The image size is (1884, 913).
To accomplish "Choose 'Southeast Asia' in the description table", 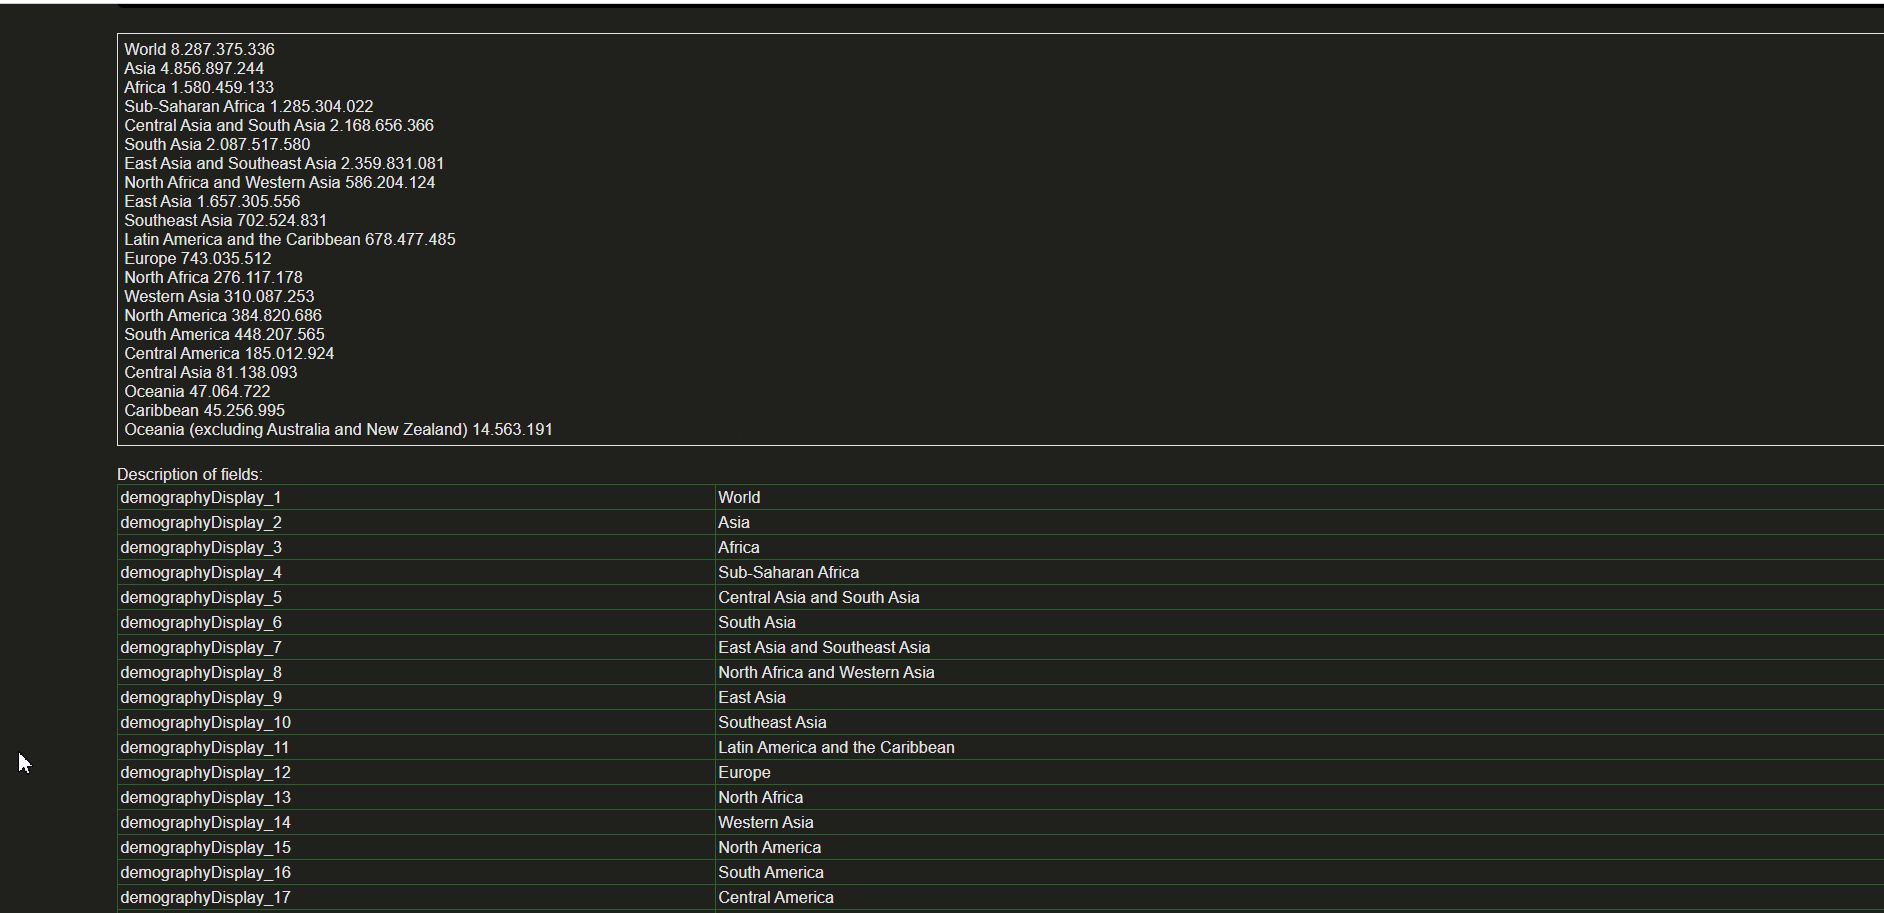I will point(1300,722).
